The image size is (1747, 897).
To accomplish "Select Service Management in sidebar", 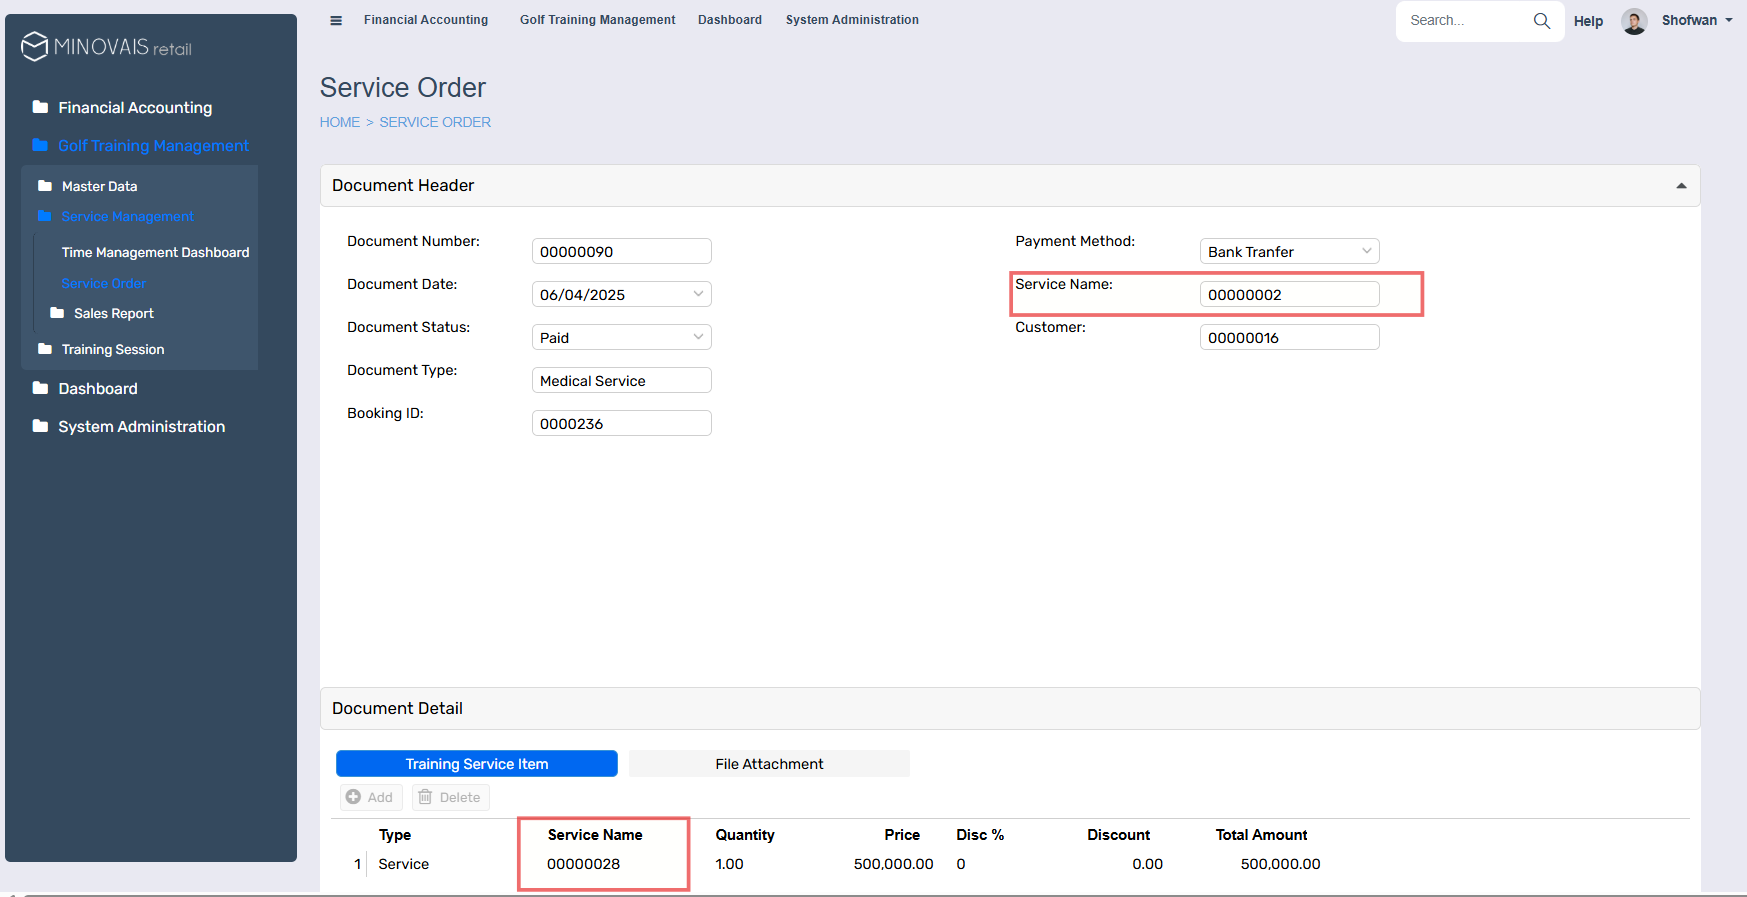I will 127,216.
